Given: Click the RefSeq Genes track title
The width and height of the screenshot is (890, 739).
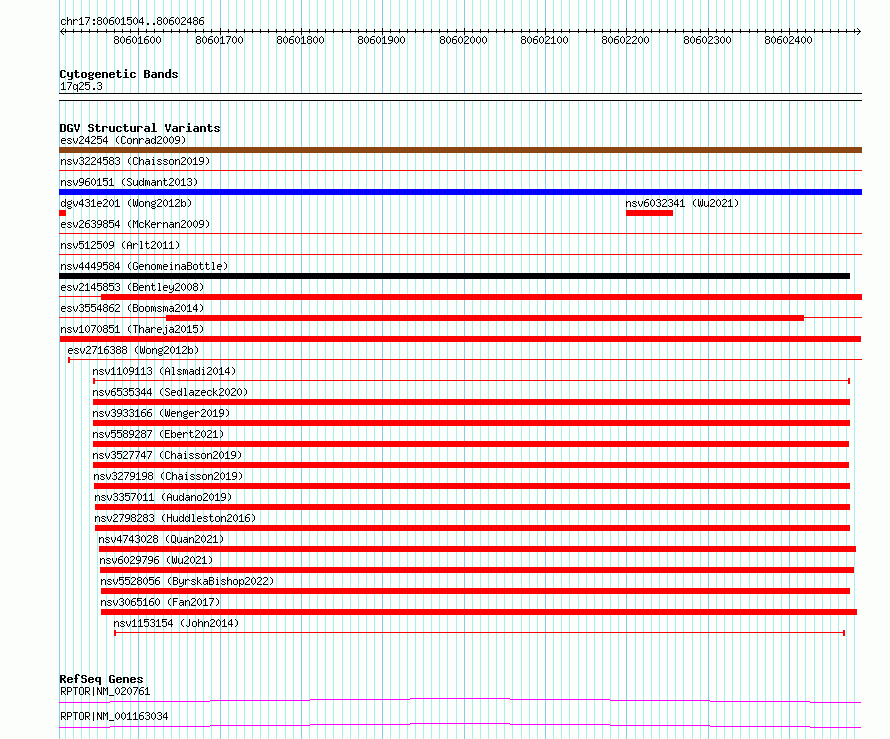Looking at the screenshot, I should click(x=101, y=679).
